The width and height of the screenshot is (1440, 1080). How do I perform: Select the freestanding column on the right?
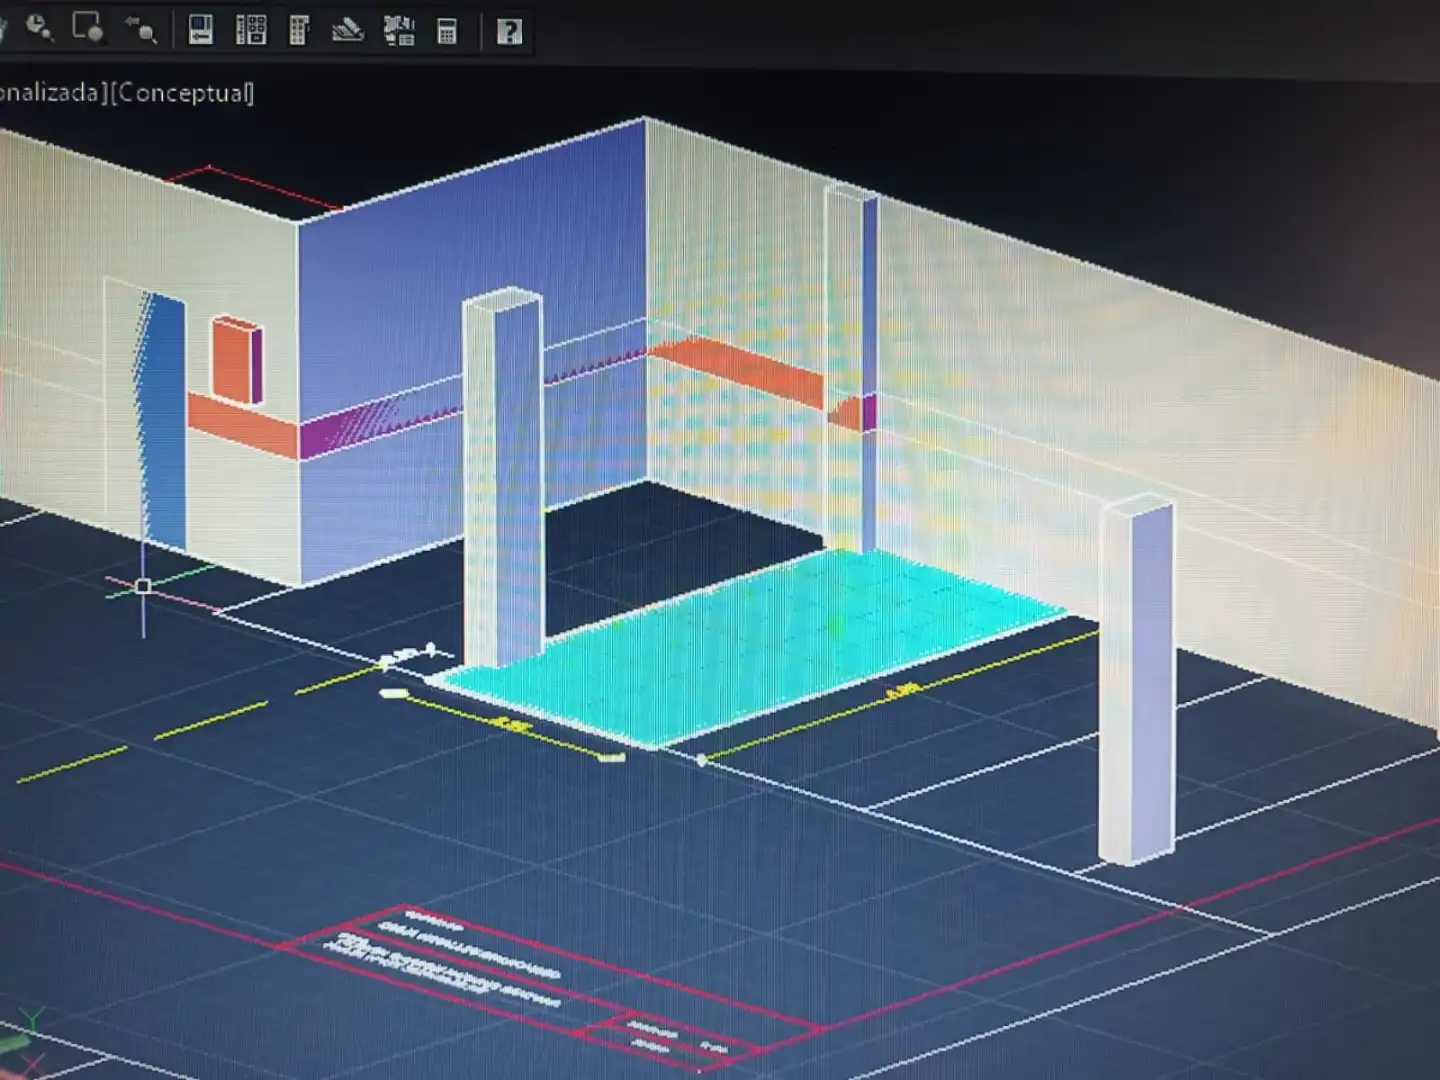tap(1137, 680)
